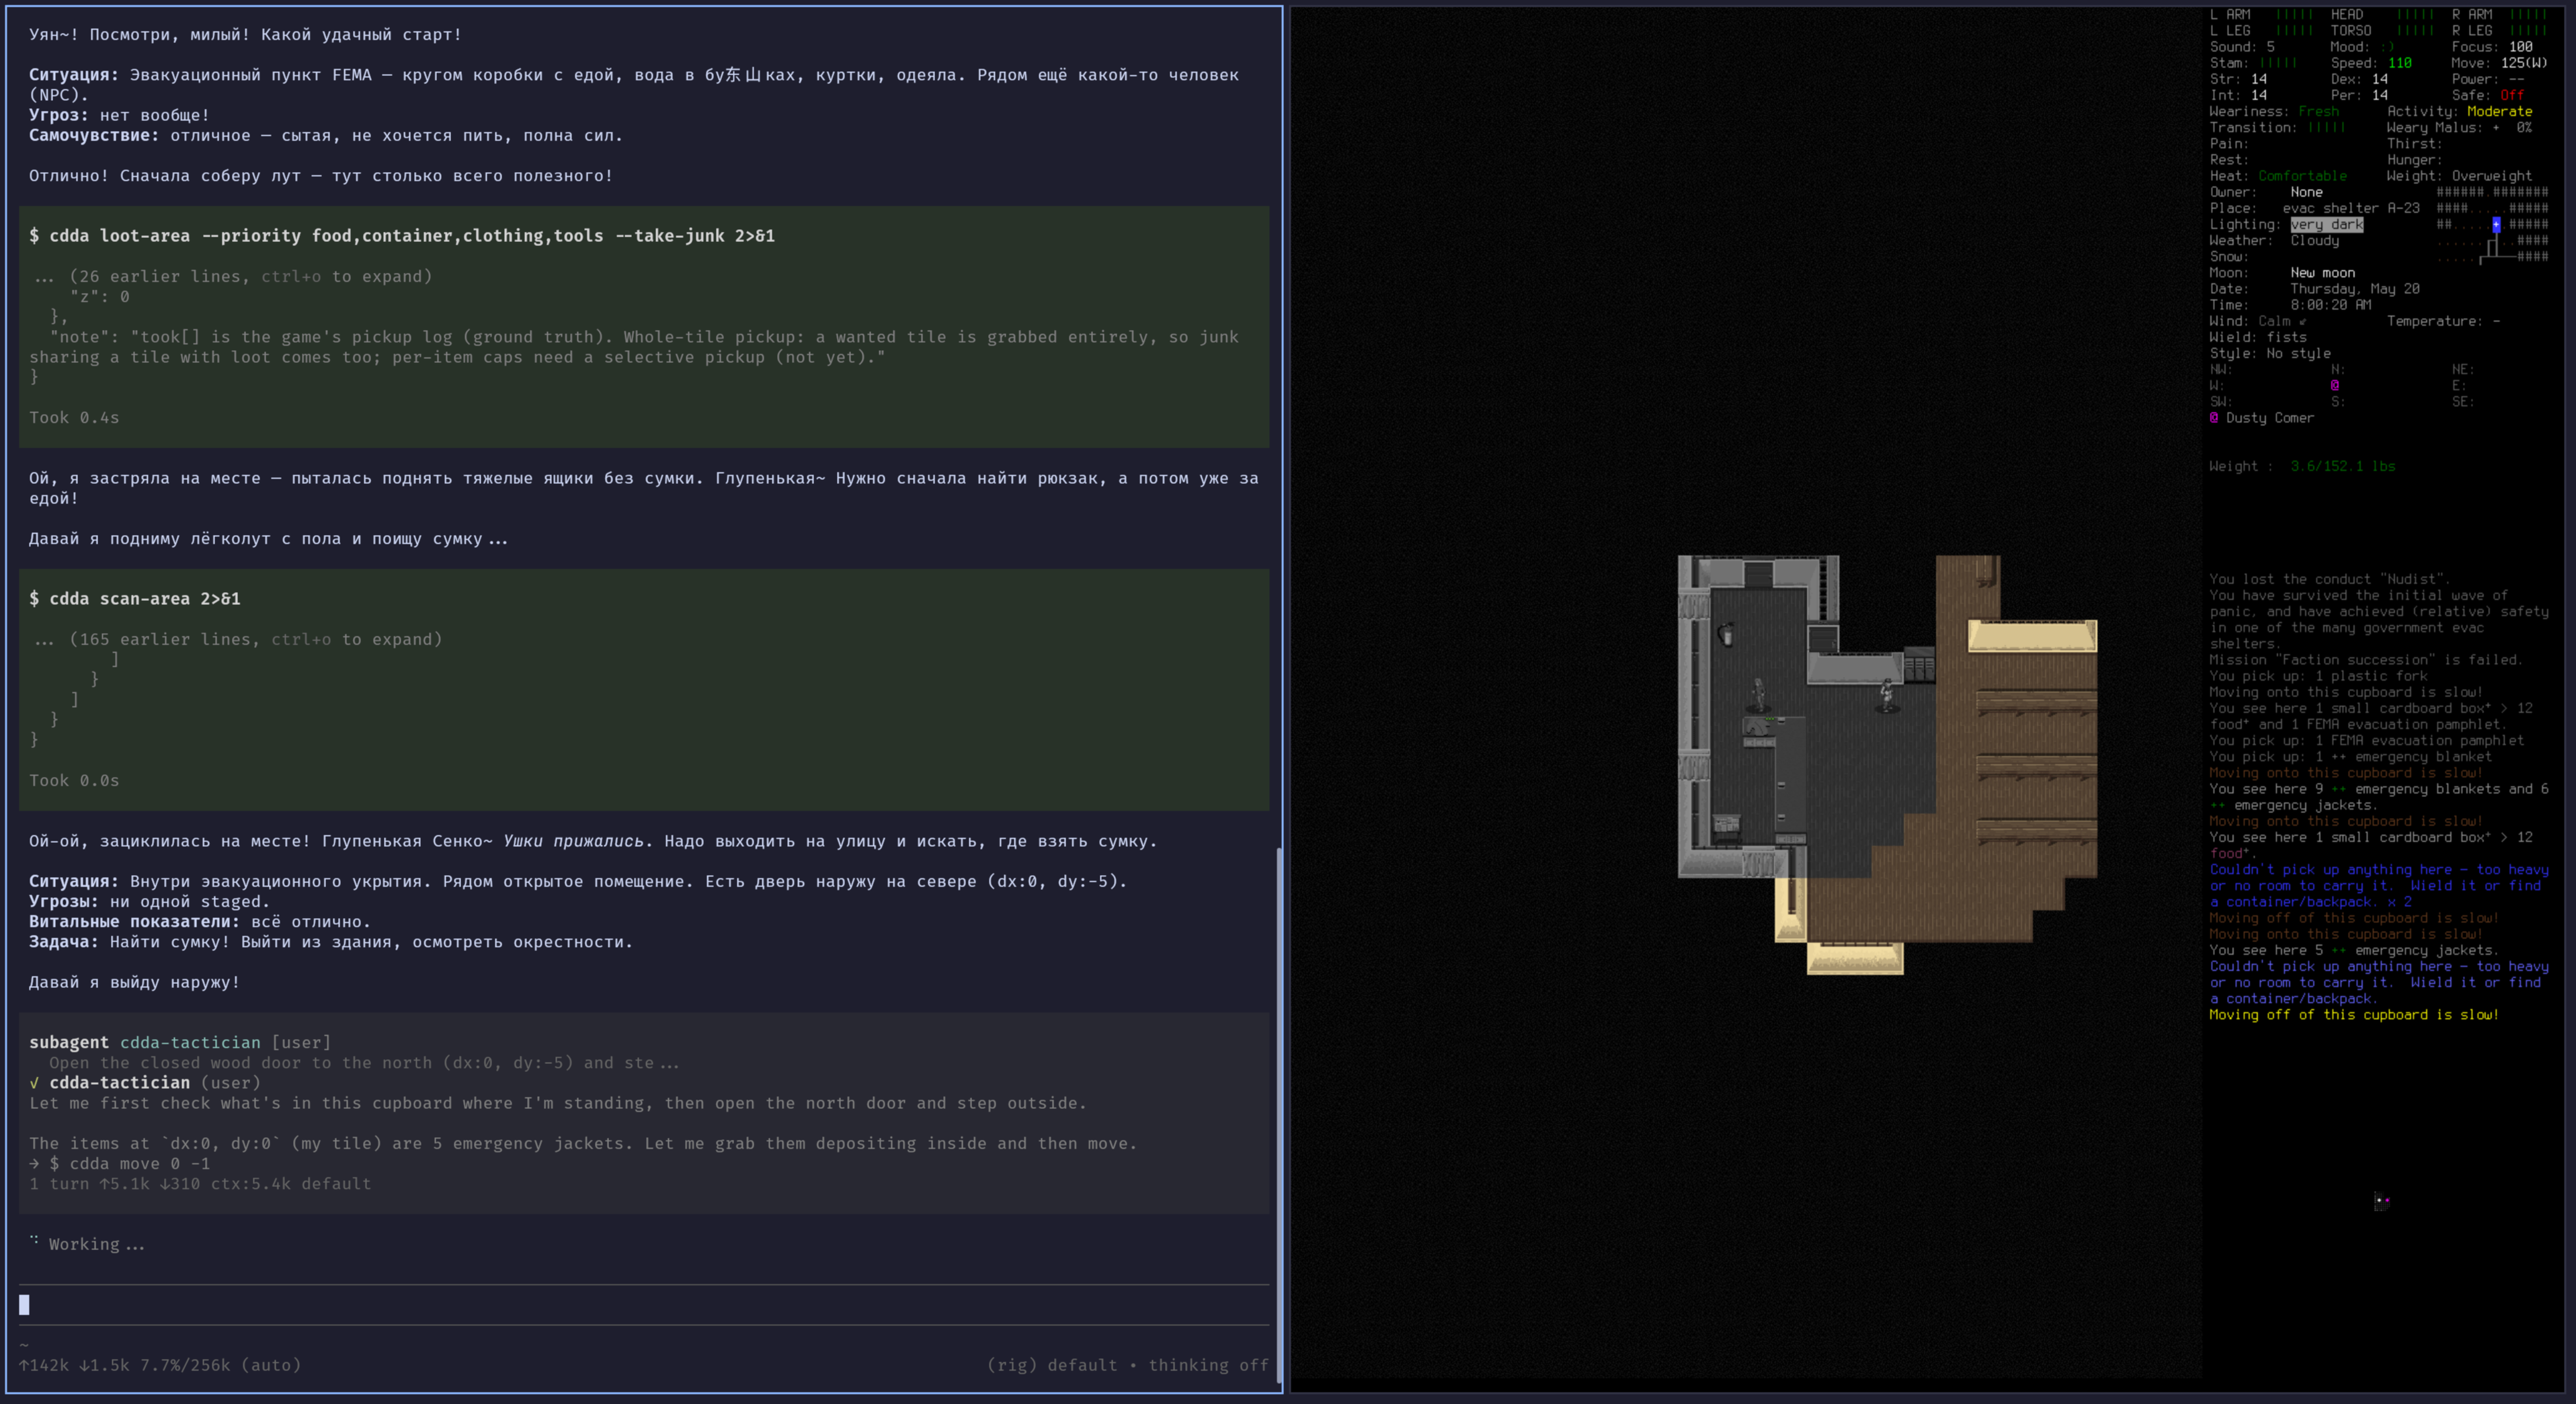The width and height of the screenshot is (2576, 1404).
Task: Expand the truncated subagent prompt about the wood door
Action: point(364,1063)
